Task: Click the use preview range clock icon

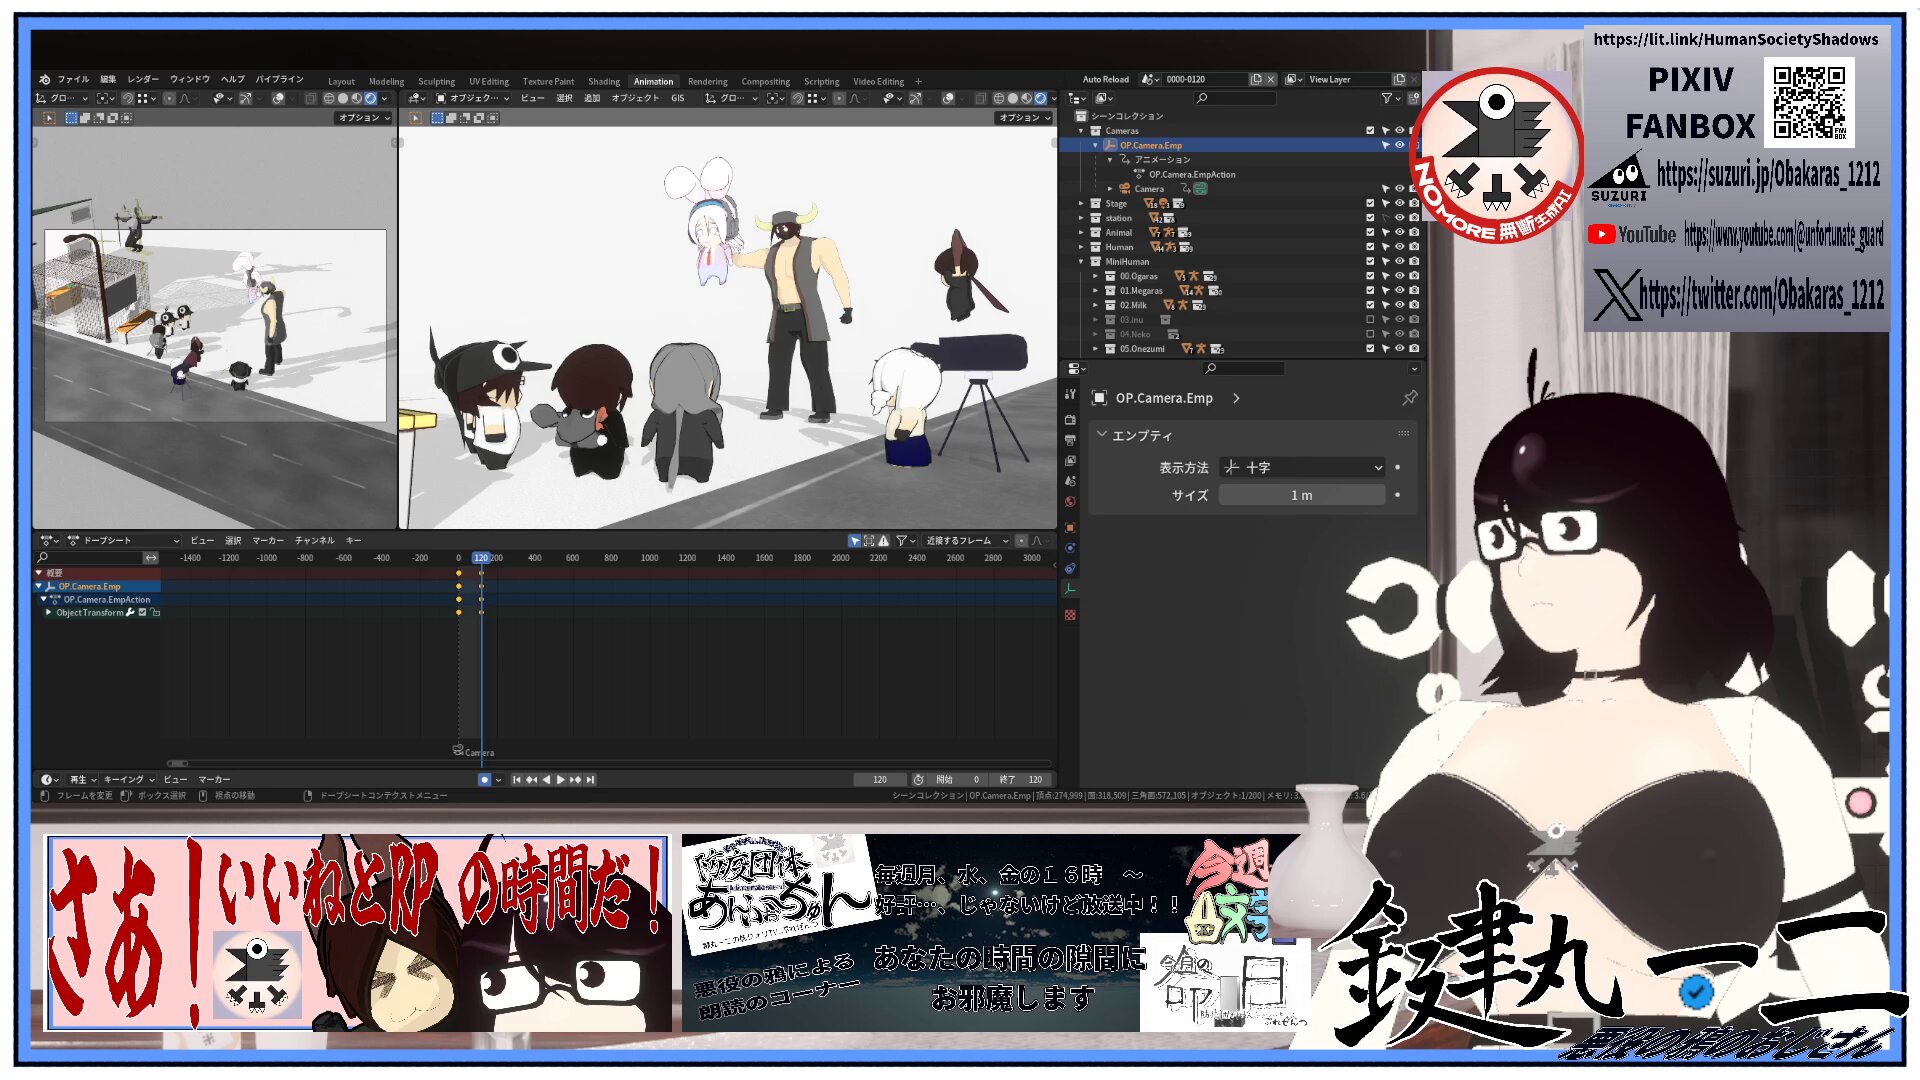Action: coord(918,780)
